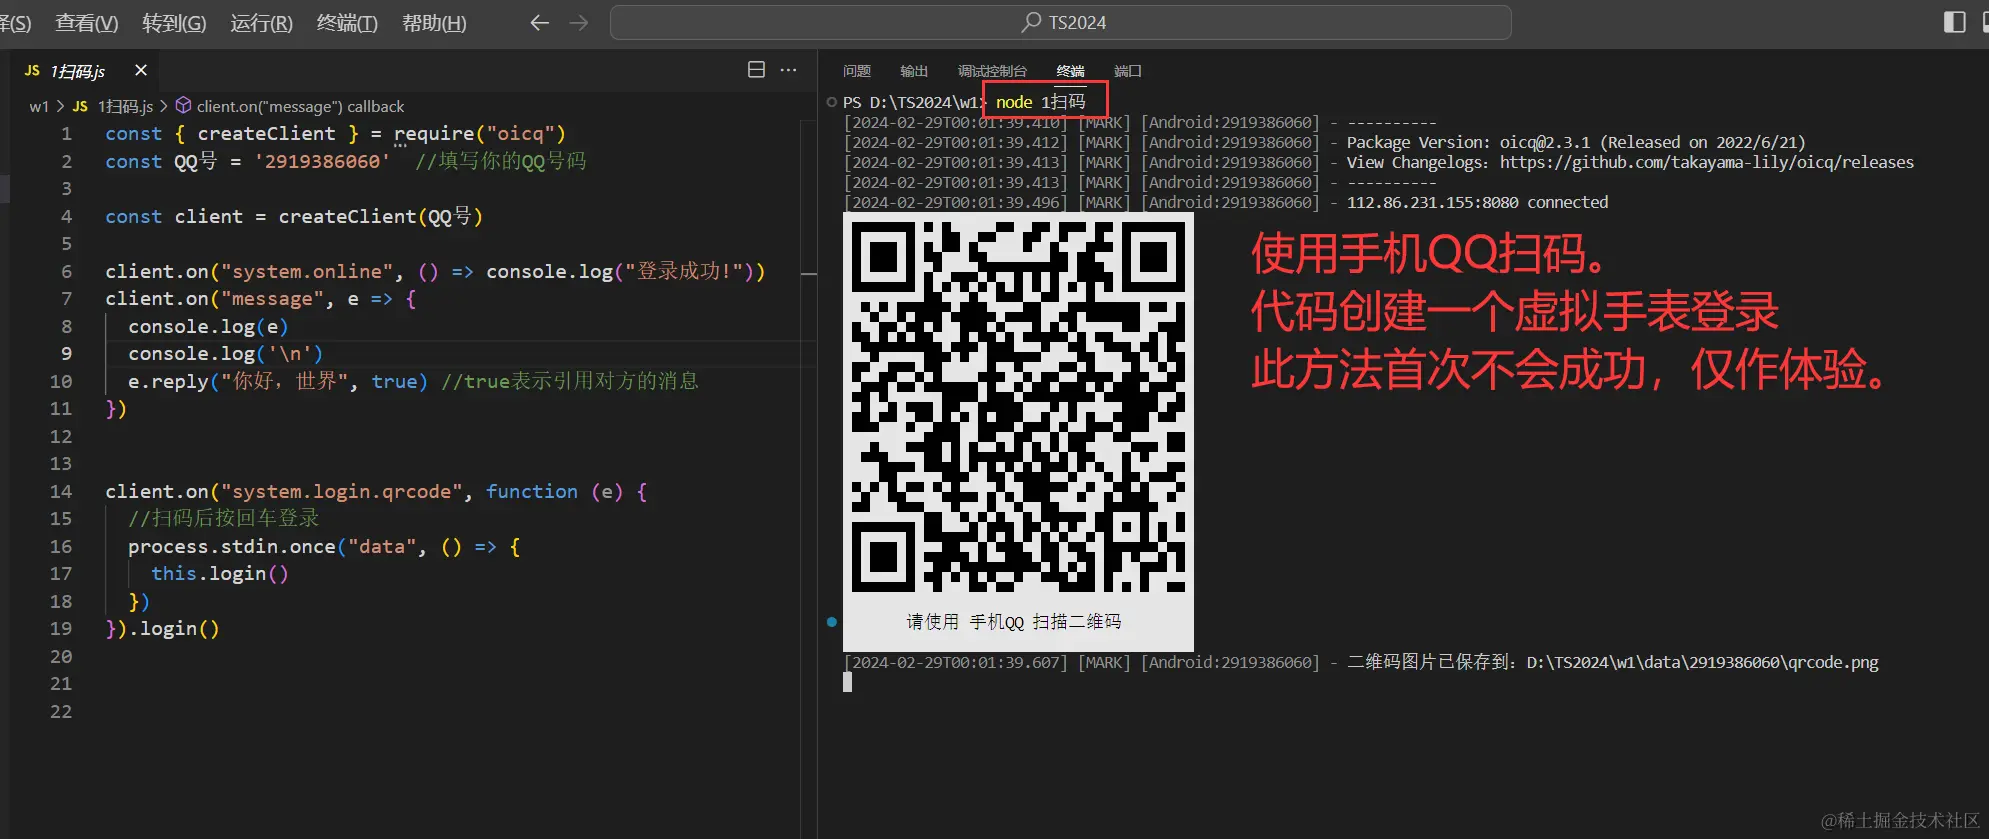Click the this.login() statement

[x=220, y=573]
